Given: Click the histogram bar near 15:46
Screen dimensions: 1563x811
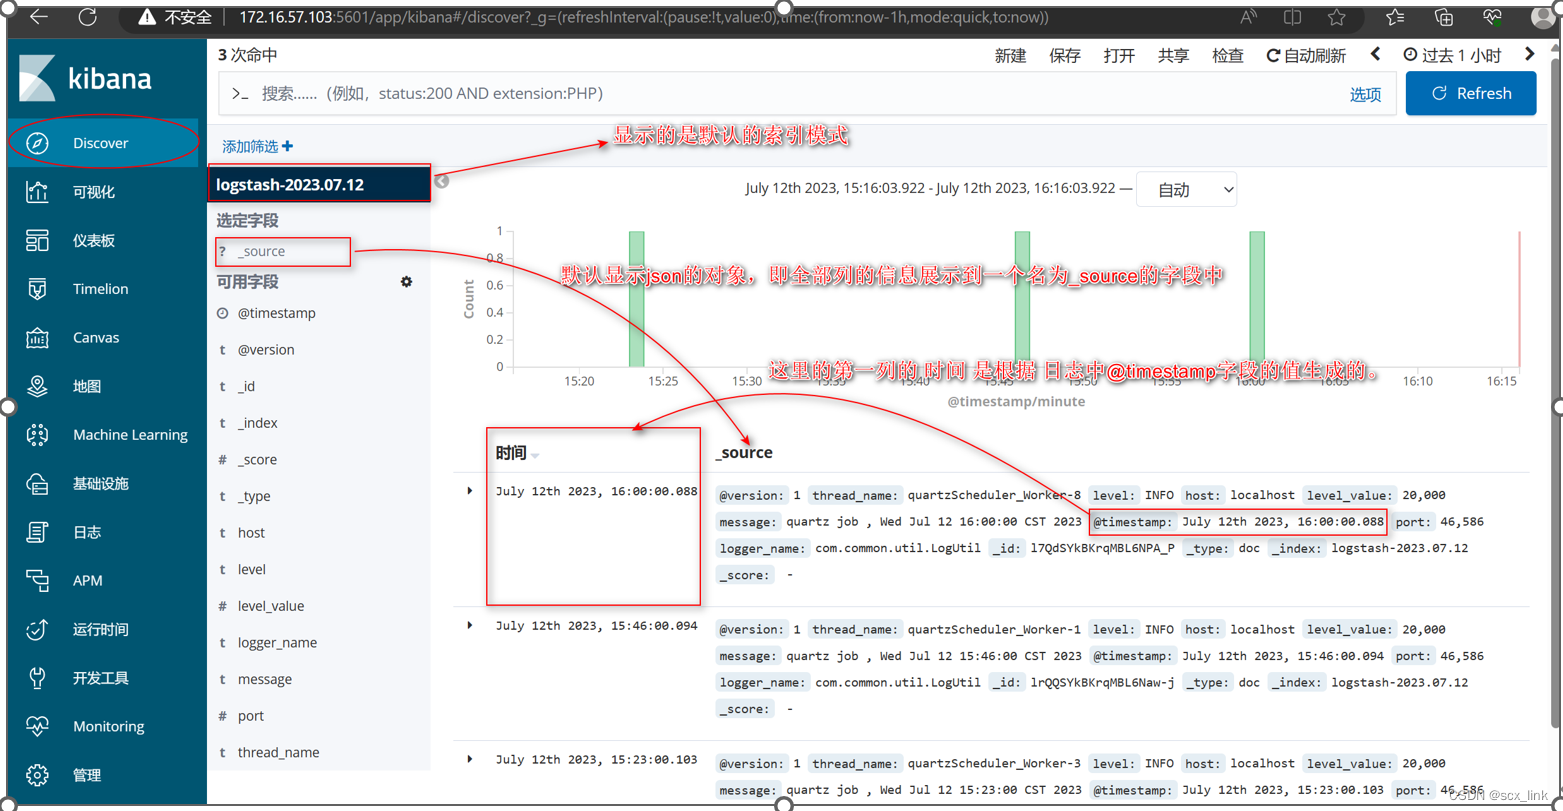Looking at the screenshot, I should point(1022,299).
